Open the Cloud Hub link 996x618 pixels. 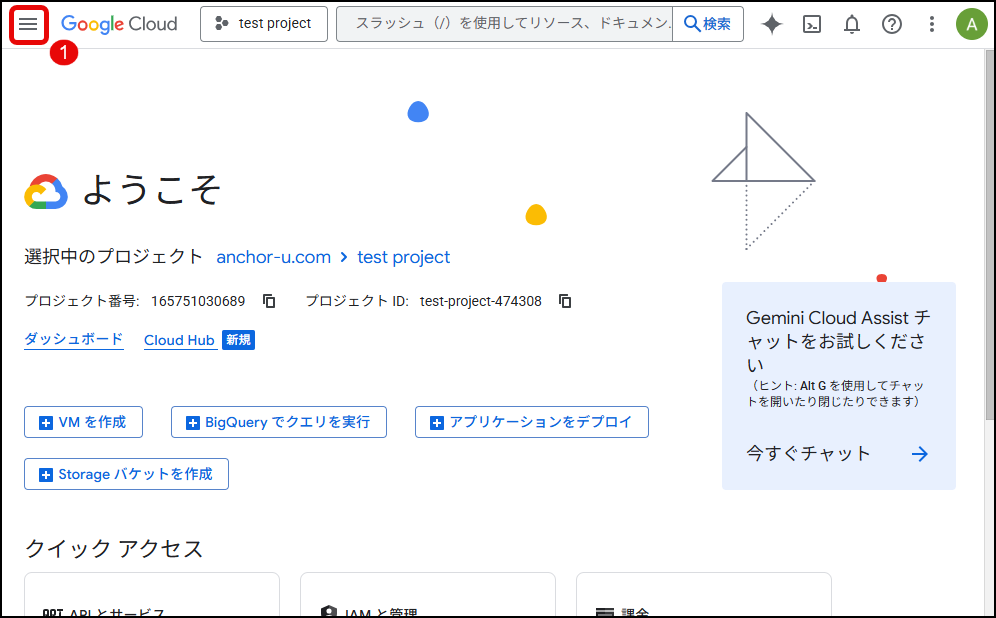click(x=179, y=340)
